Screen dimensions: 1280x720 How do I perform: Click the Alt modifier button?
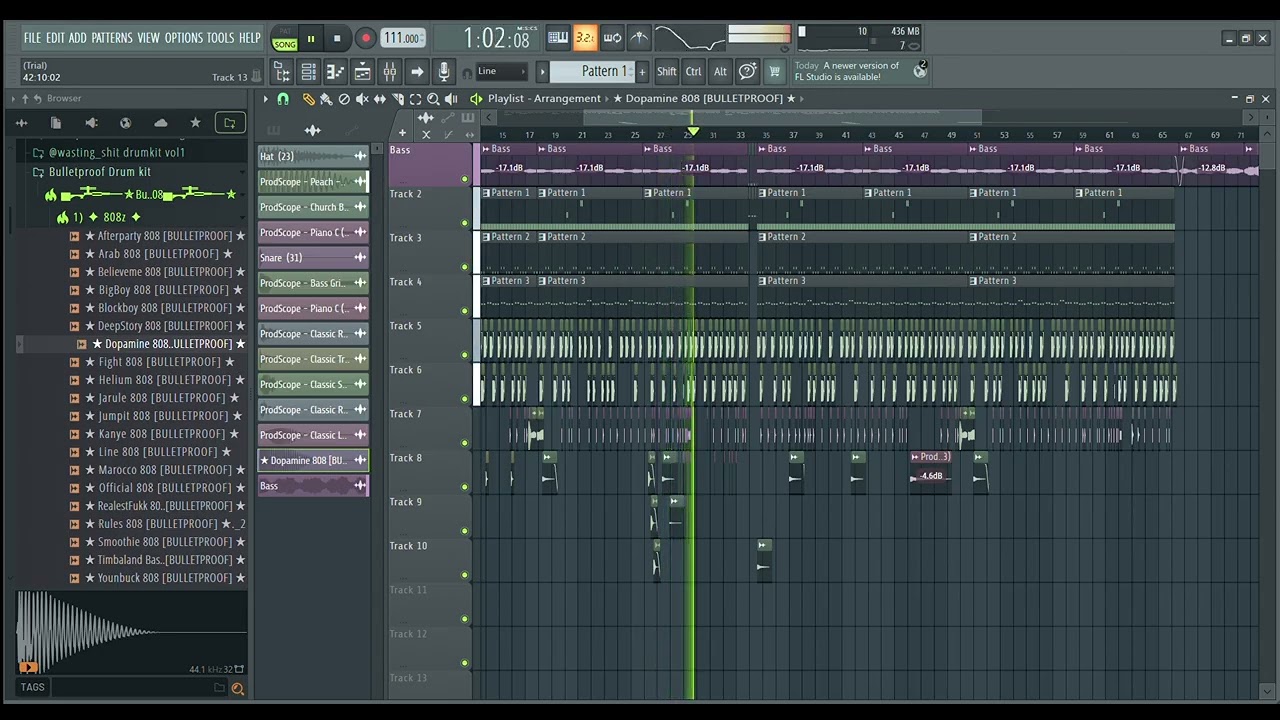[720, 72]
